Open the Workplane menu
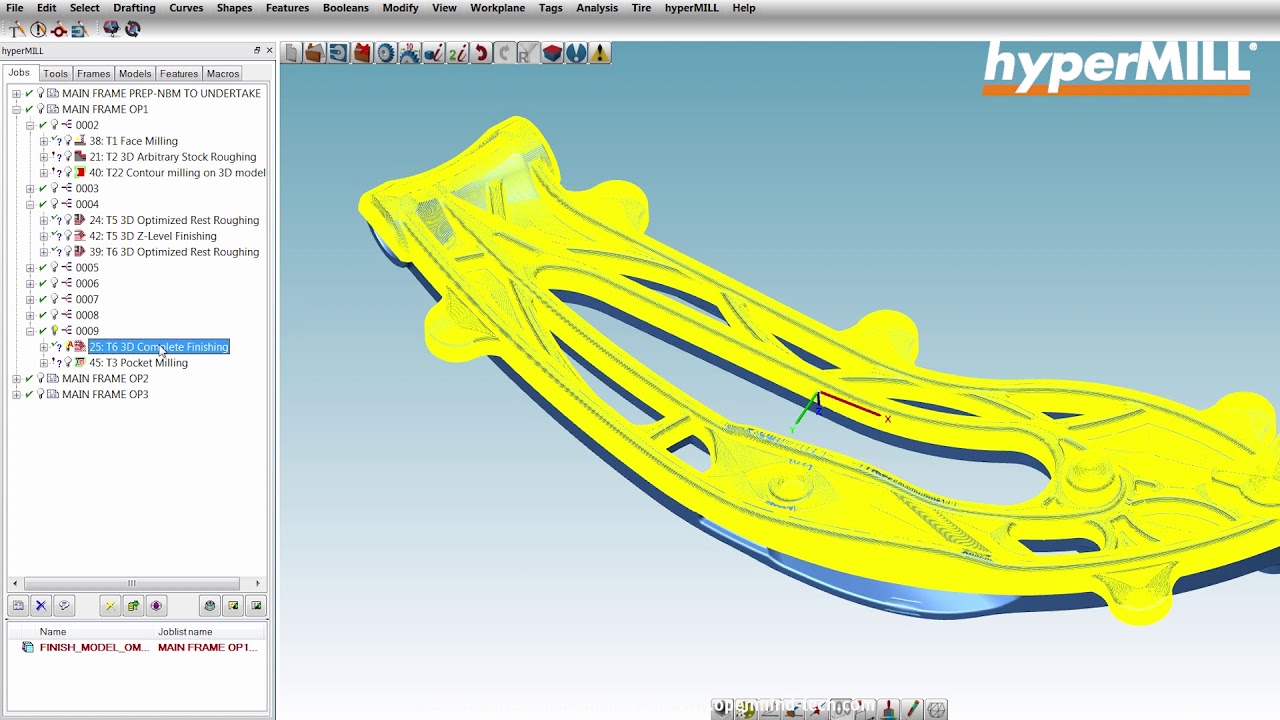The width and height of the screenshot is (1280, 720). point(498,8)
